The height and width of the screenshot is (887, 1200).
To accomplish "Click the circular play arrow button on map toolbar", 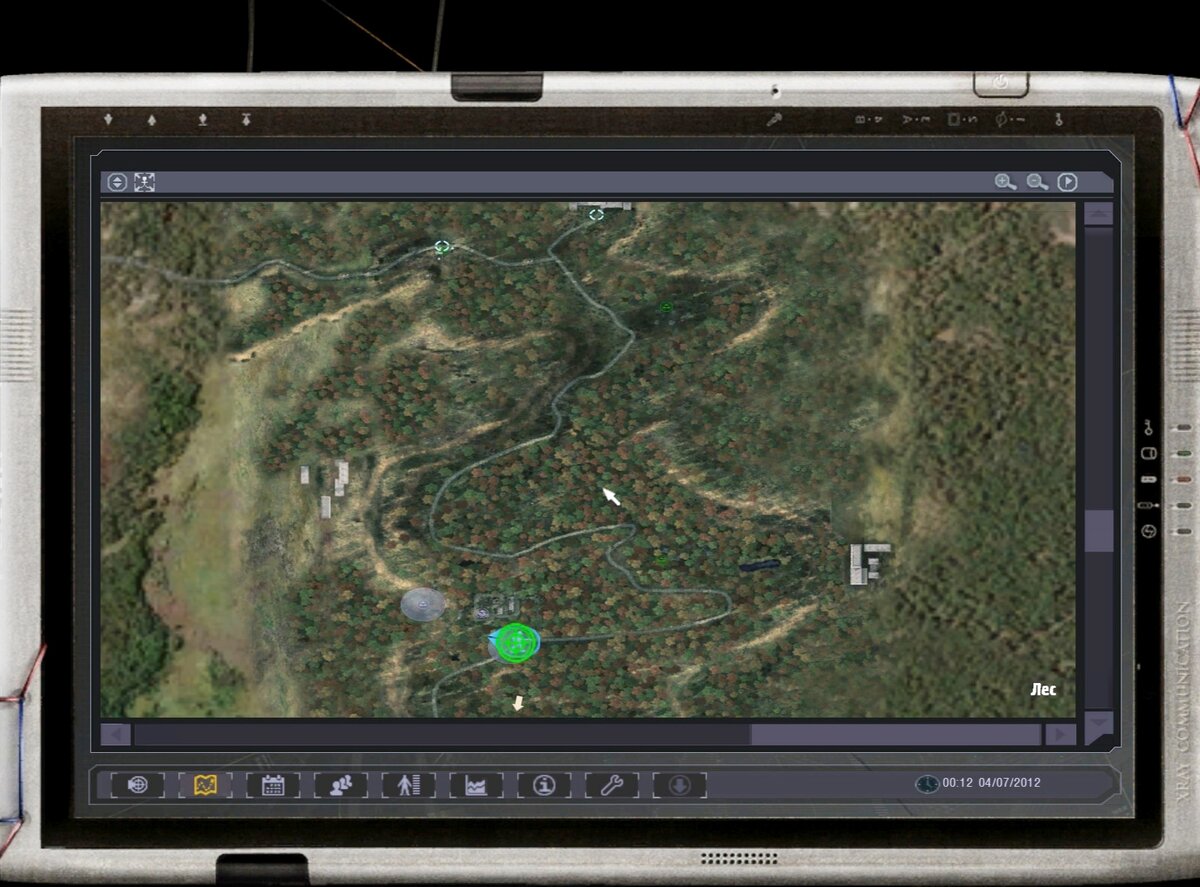I will click(1067, 182).
